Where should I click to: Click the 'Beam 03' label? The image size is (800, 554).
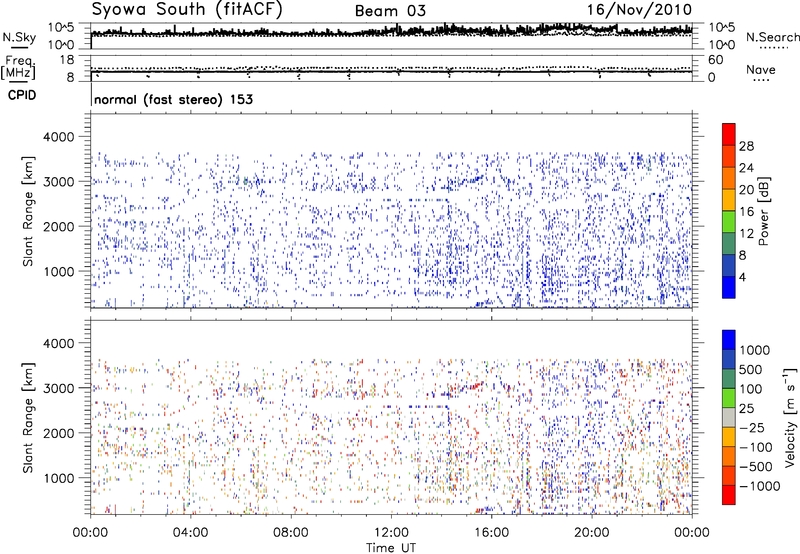[390, 11]
